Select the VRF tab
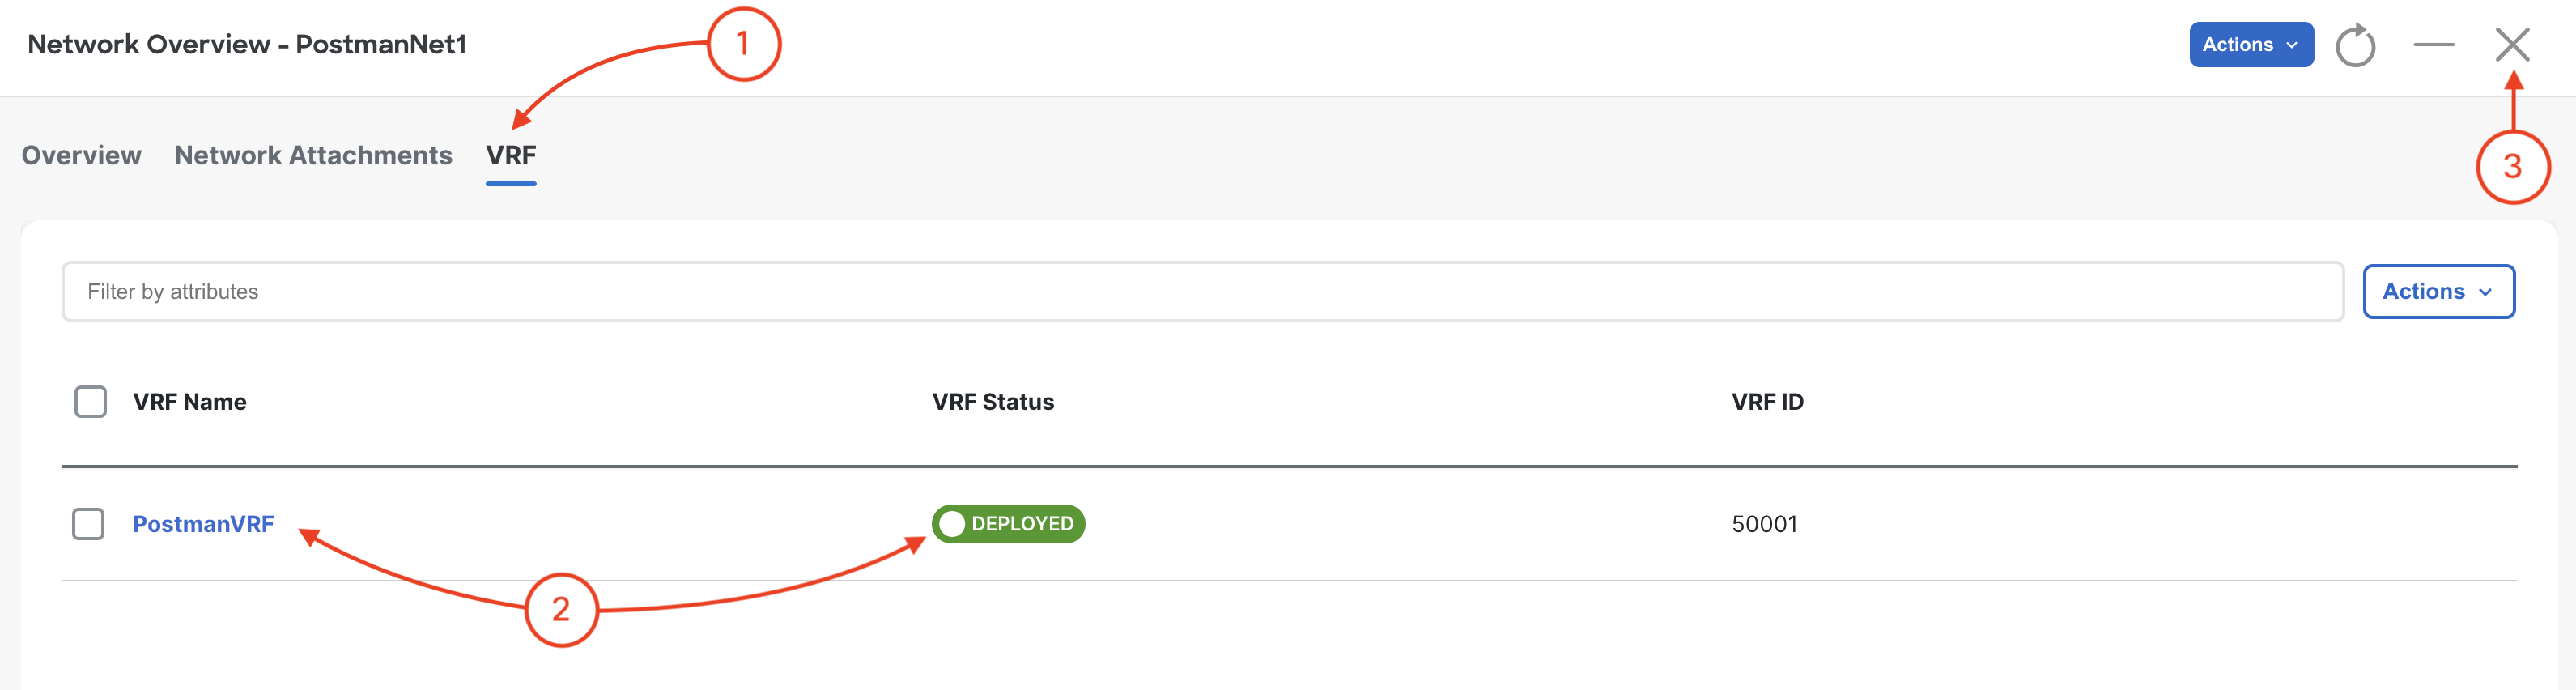2576x690 pixels. pyautogui.click(x=511, y=156)
